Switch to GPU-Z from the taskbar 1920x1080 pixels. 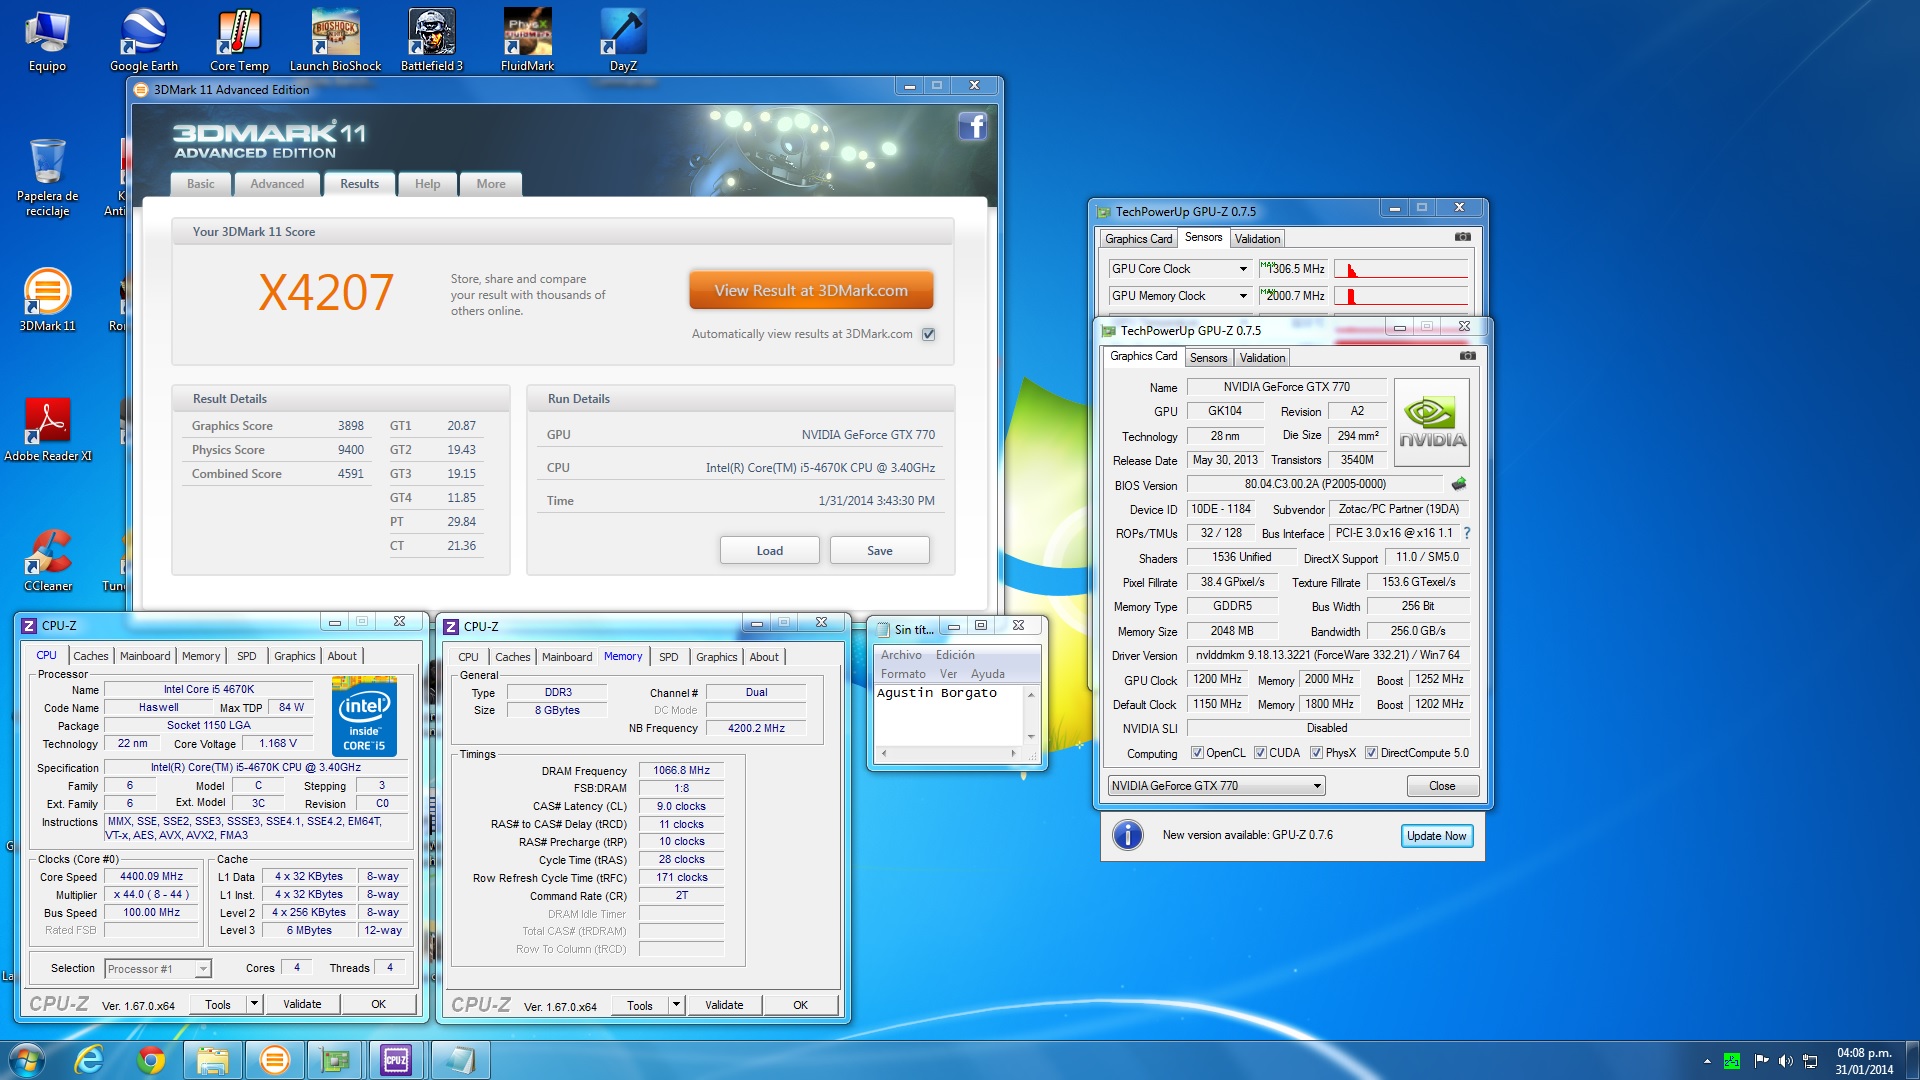coord(334,1060)
